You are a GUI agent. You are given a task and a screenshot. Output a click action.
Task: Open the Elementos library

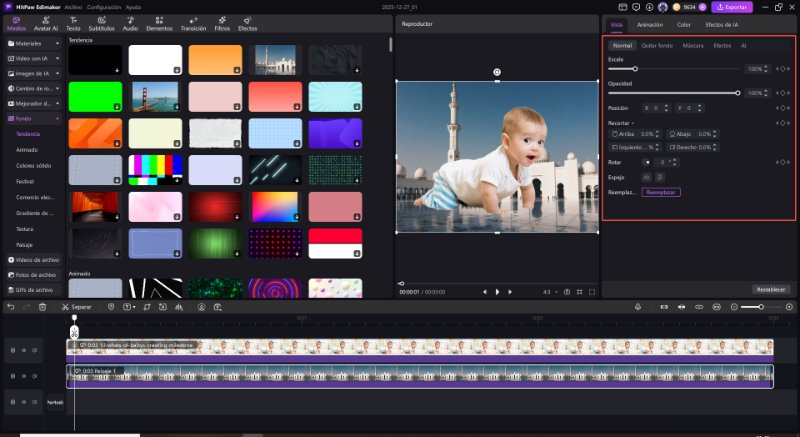pyautogui.click(x=159, y=24)
